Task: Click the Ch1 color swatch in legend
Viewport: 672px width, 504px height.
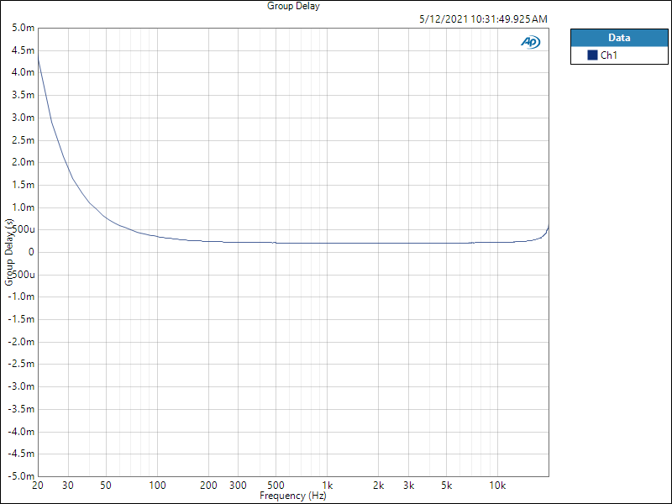Action: click(592, 55)
